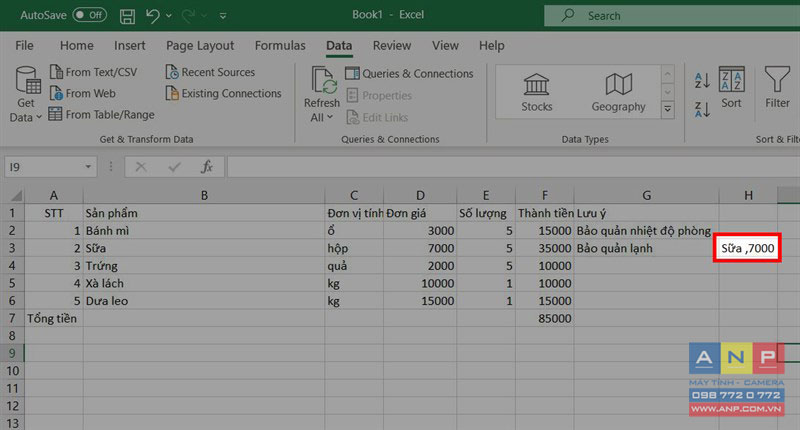Click the formula bar Enter checkmark
Image resolution: width=800 pixels, height=430 pixels.
point(174,167)
